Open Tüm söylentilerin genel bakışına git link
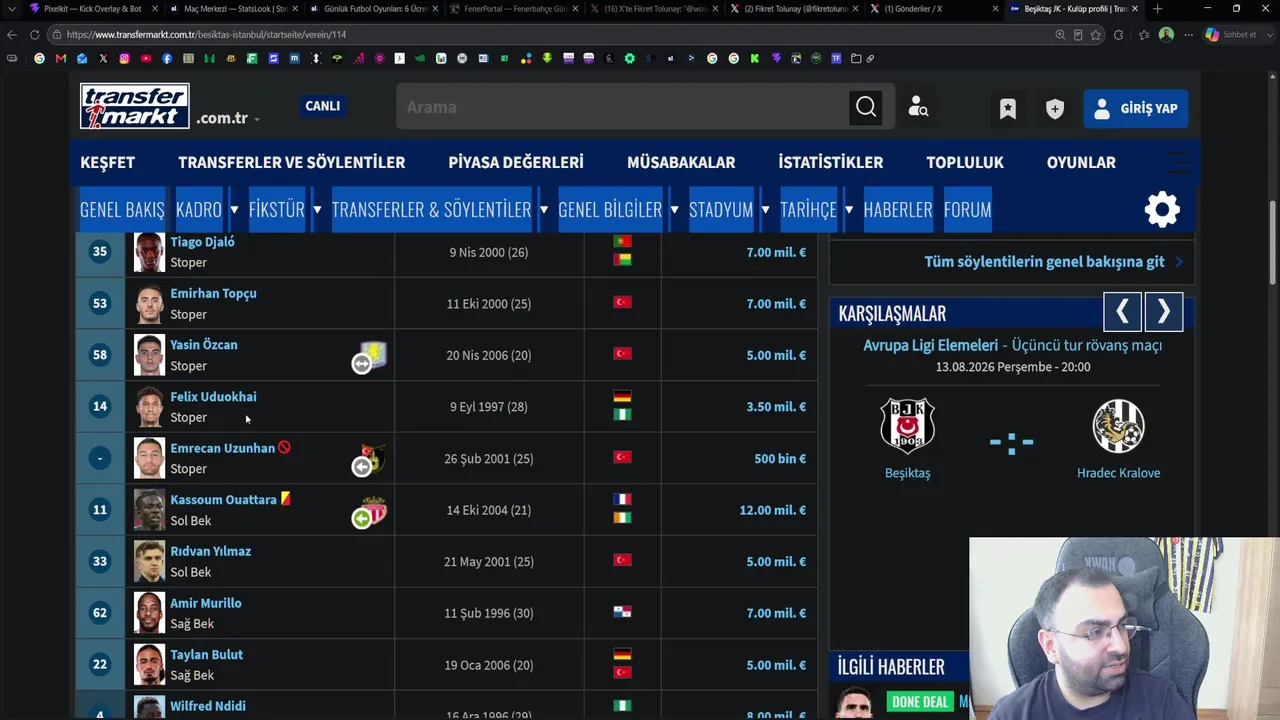Screen dimensions: 1280x720 (x=1053, y=262)
